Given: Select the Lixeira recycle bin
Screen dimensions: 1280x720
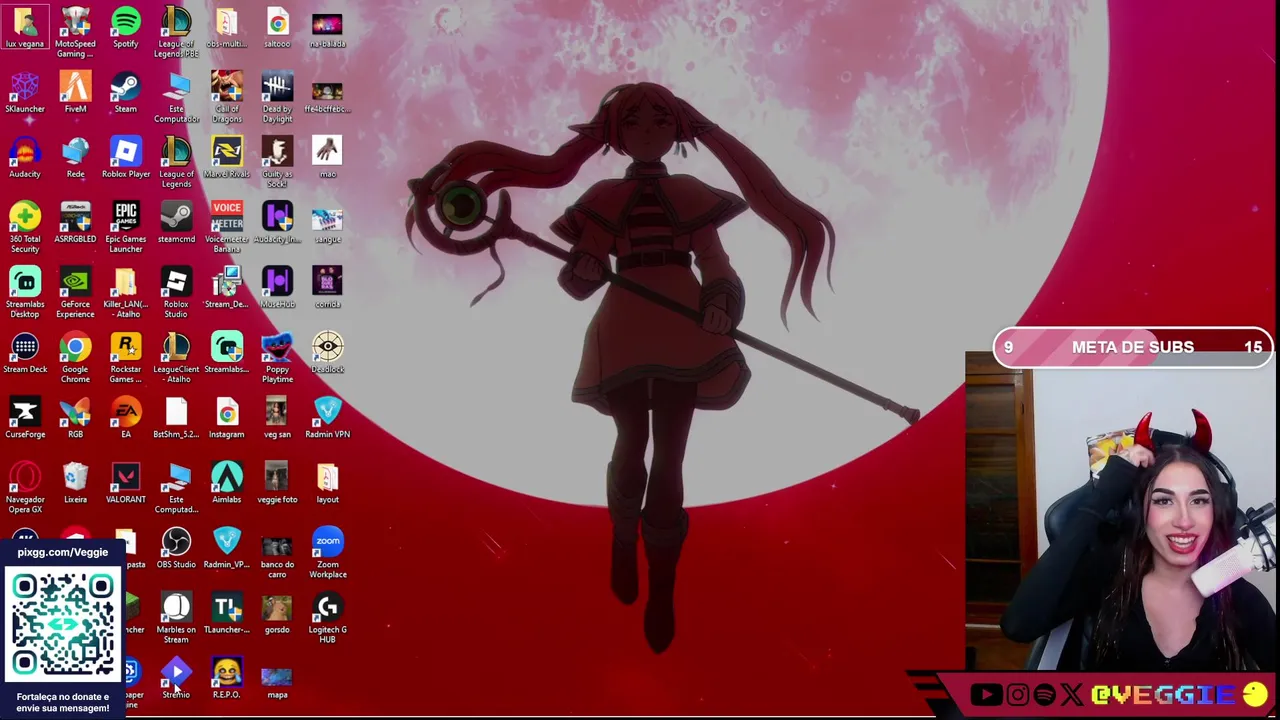Looking at the screenshot, I should pyautogui.click(x=75, y=483).
